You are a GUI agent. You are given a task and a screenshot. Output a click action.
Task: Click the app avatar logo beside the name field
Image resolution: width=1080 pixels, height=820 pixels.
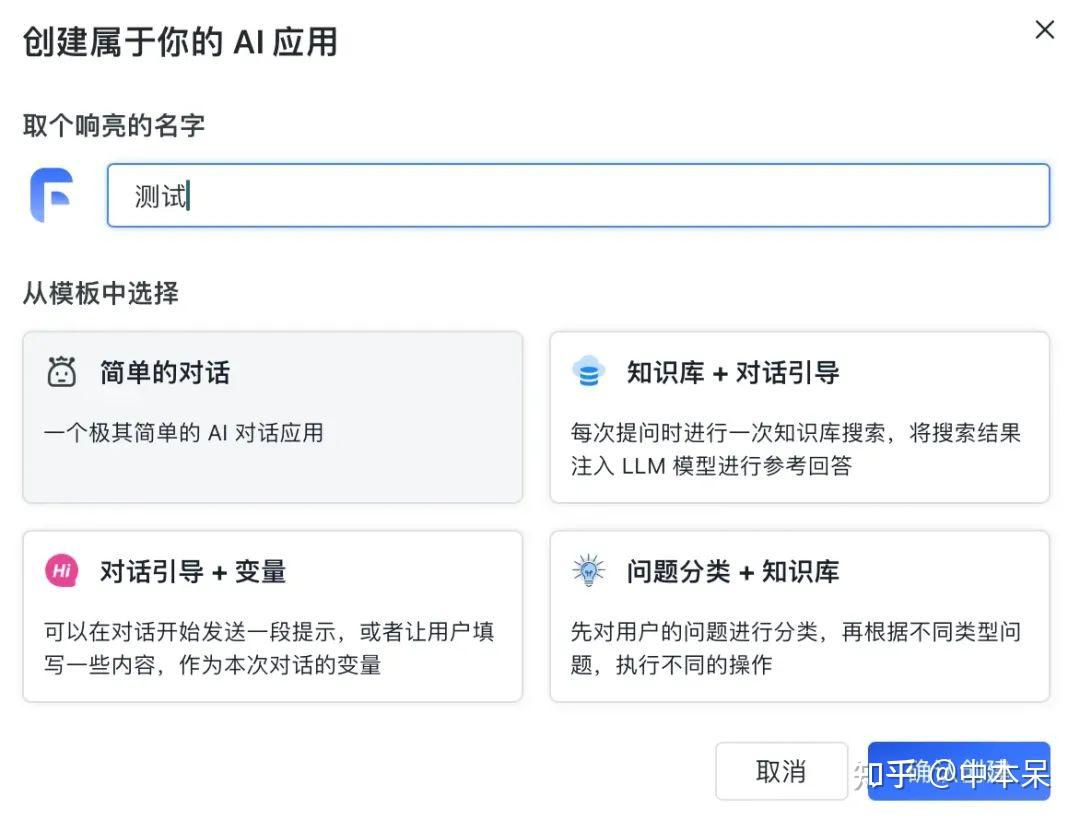(x=53, y=196)
